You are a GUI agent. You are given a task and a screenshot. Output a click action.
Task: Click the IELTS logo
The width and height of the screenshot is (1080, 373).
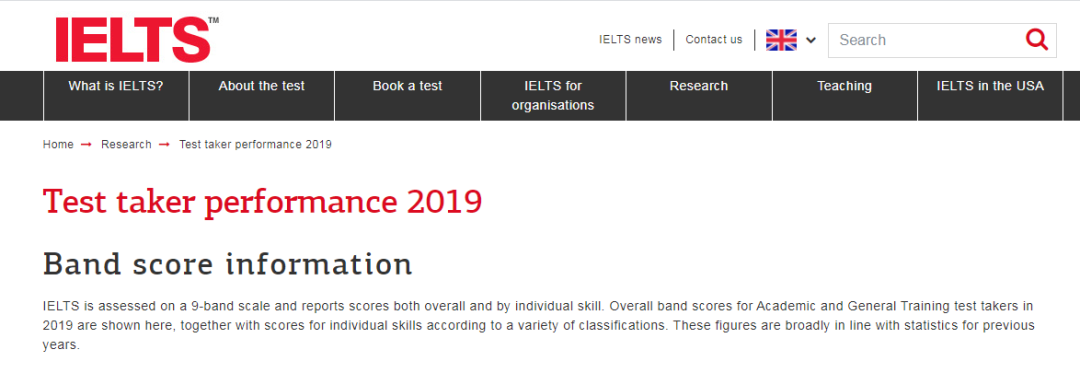point(137,39)
